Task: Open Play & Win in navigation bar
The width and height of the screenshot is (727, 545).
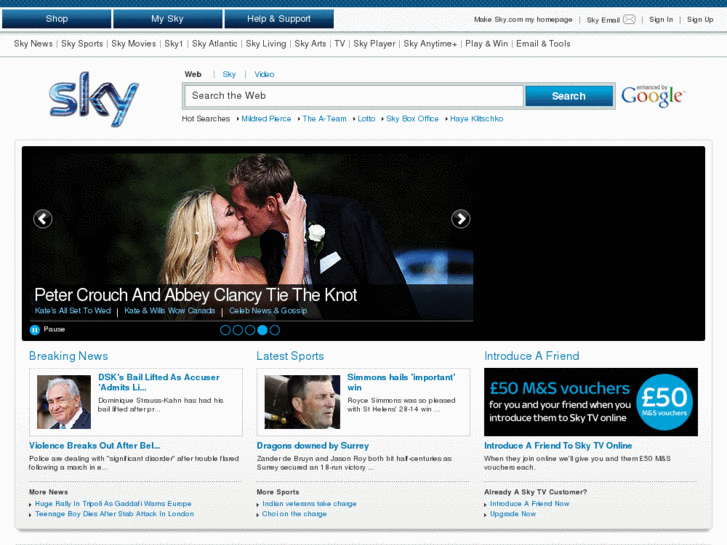Action: [486, 44]
